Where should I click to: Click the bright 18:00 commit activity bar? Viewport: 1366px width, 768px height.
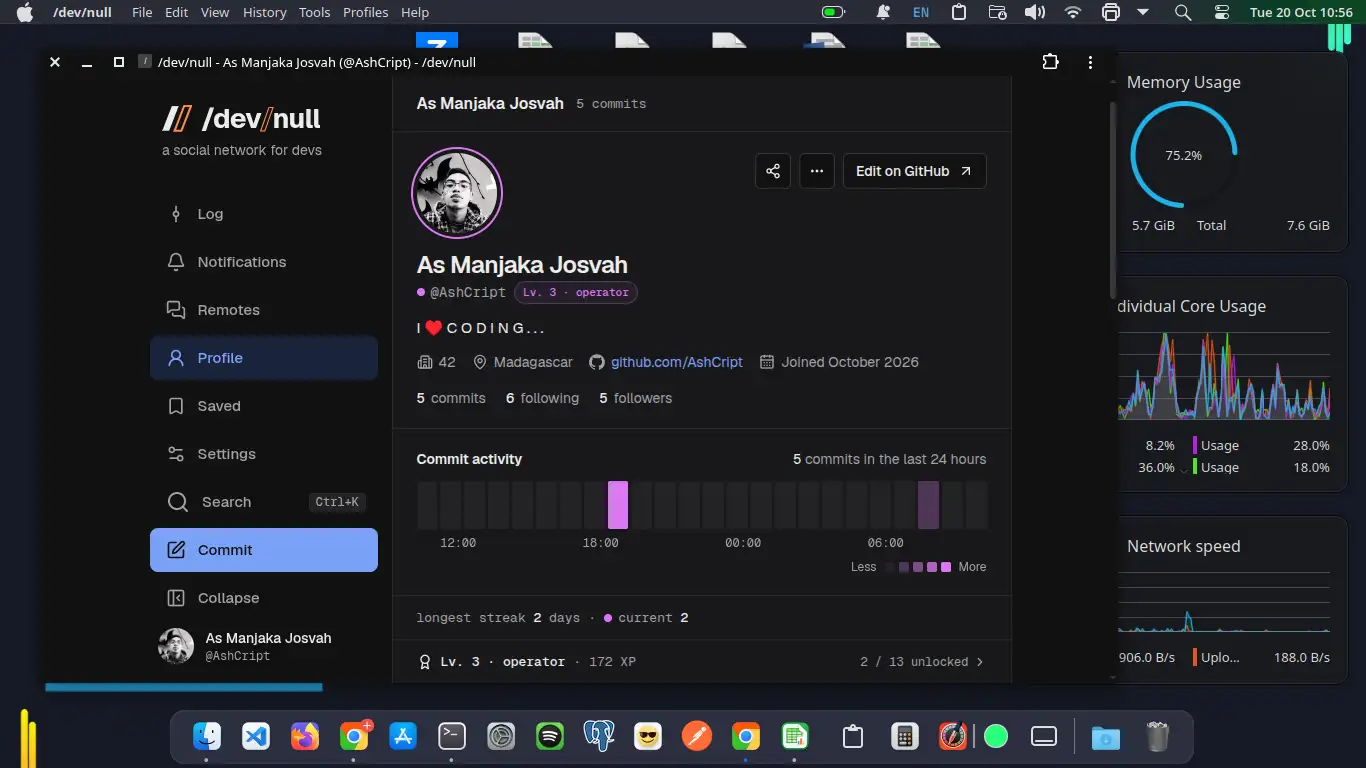pyautogui.click(x=618, y=505)
